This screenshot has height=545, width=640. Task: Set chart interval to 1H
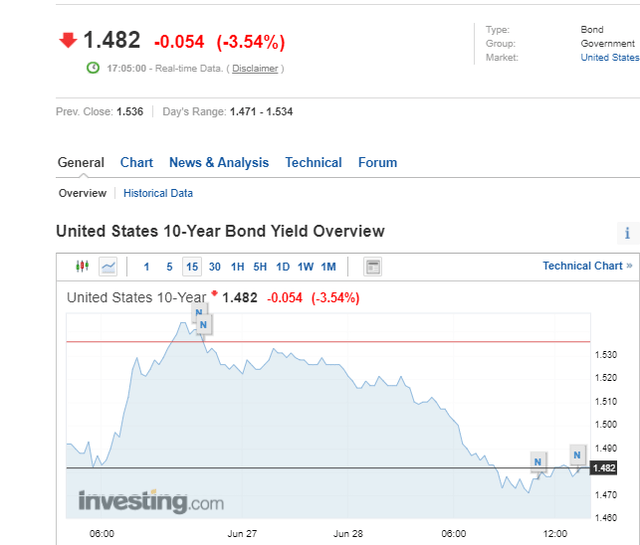(238, 267)
